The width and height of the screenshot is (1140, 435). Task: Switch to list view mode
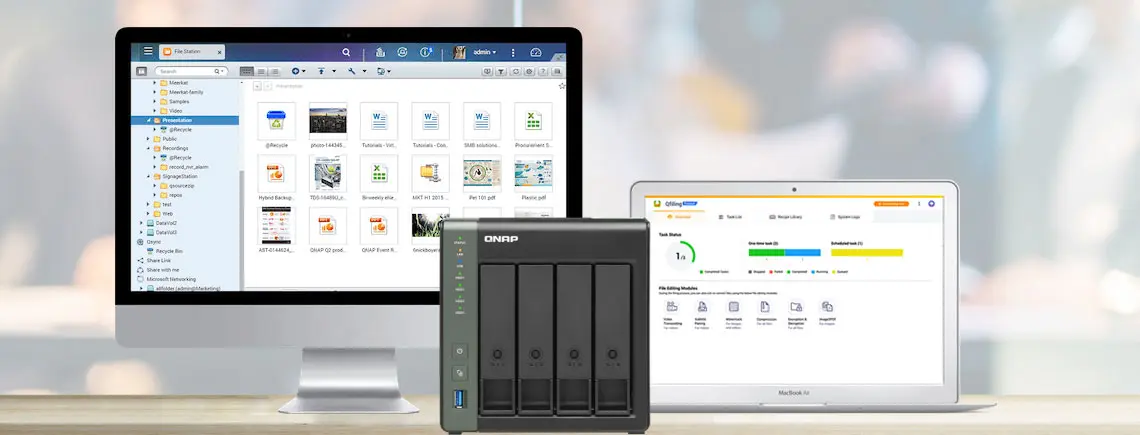261,71
